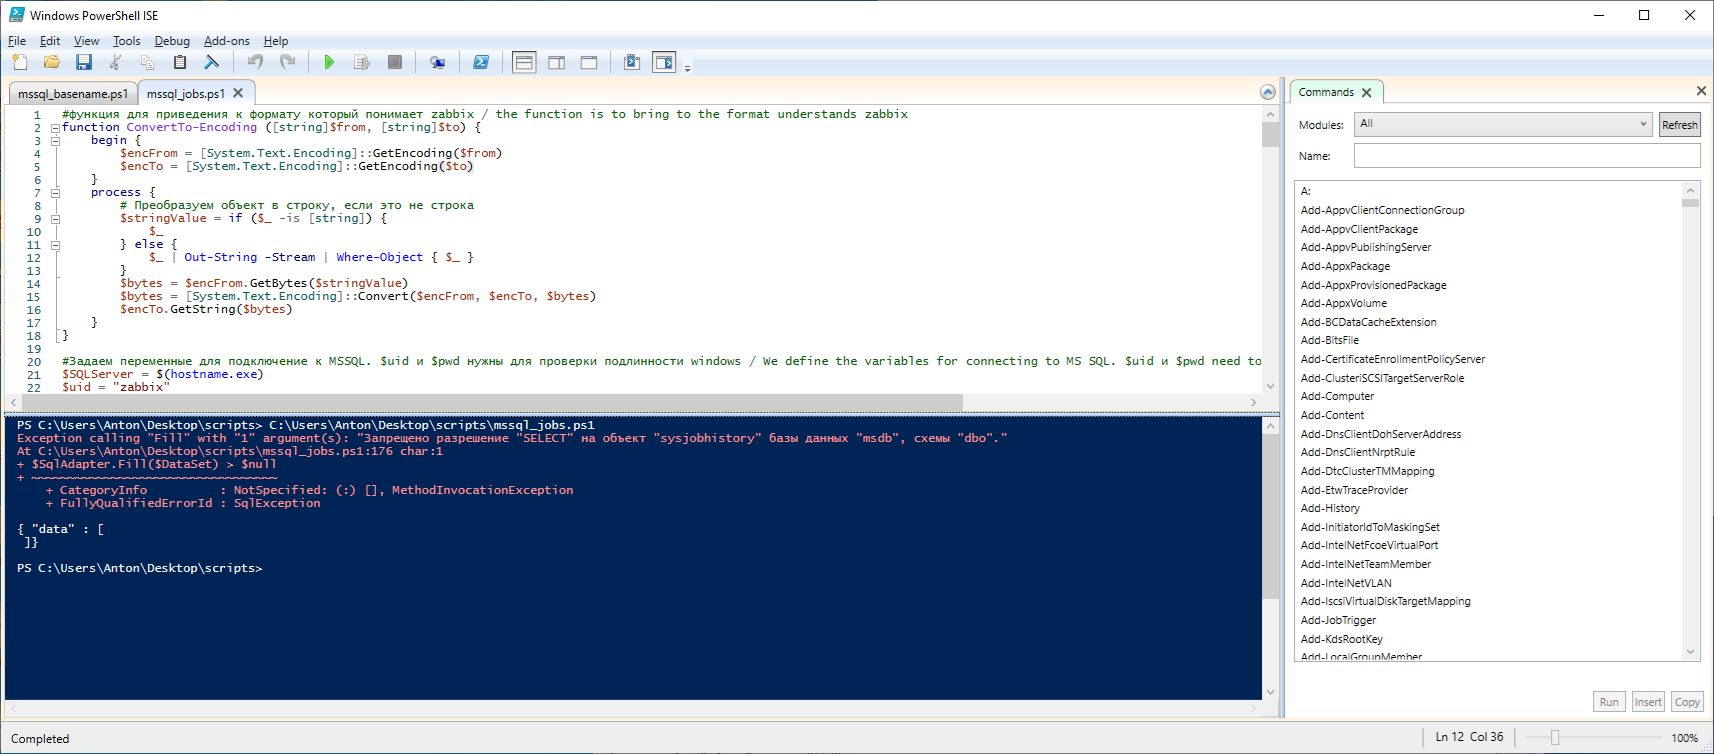
Task: Select Add-BitsFile in command list
Action: click(x=1329, y=340)
